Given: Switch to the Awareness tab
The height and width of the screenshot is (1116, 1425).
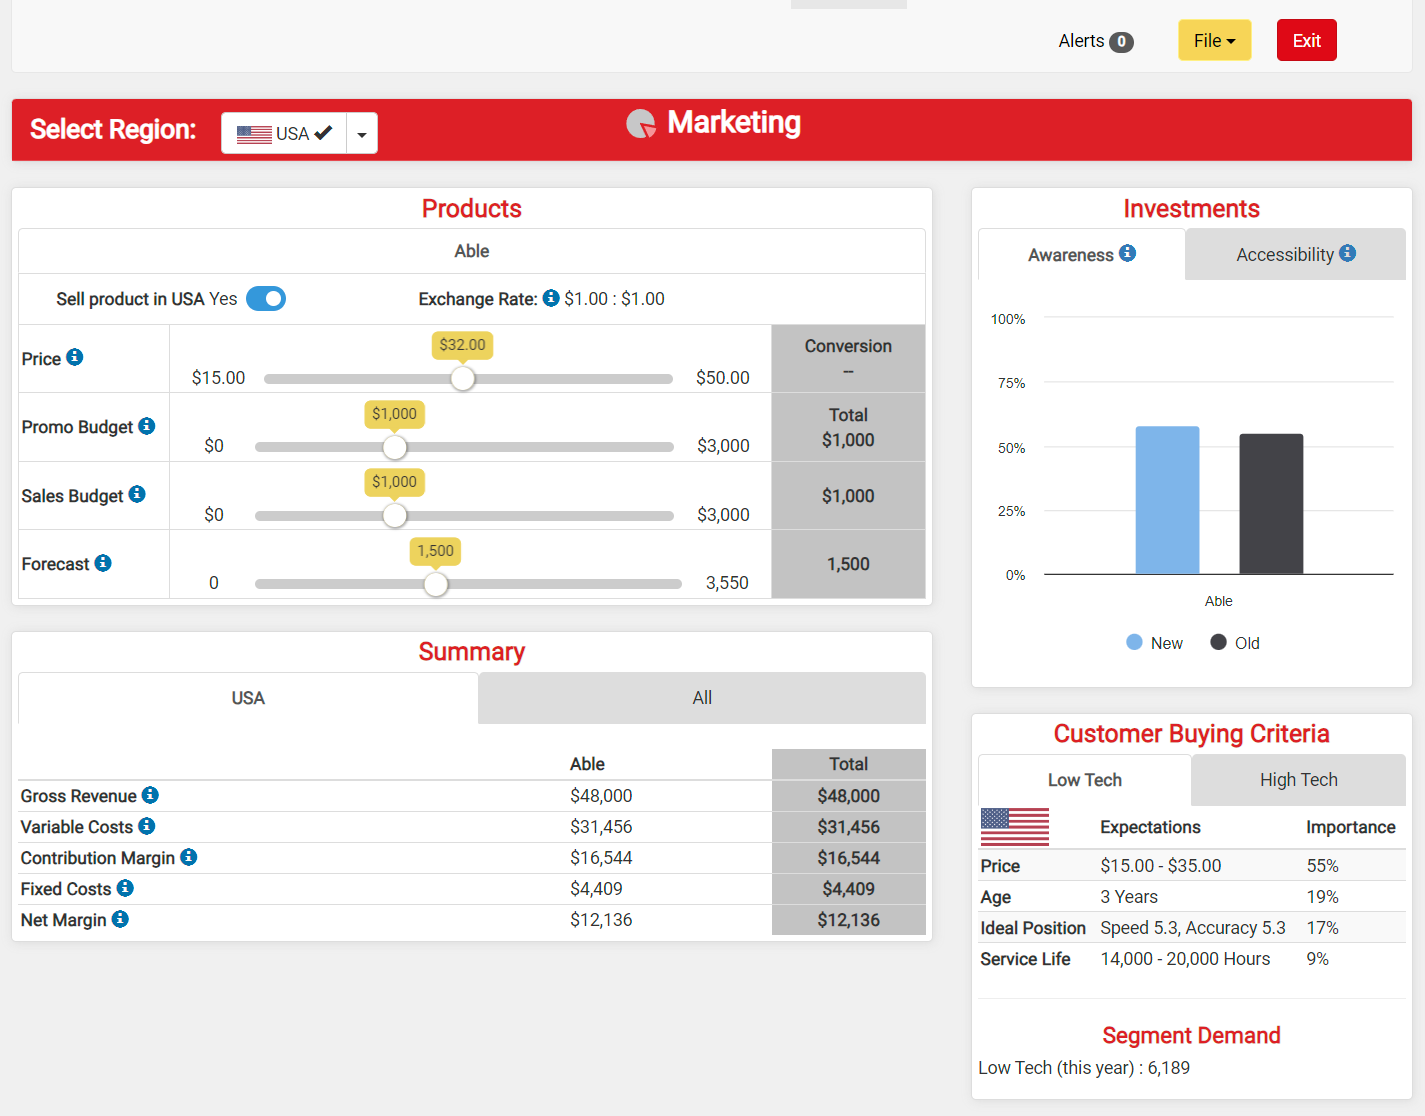Looking at the screenshot, I should click(x=1082, y=255).
